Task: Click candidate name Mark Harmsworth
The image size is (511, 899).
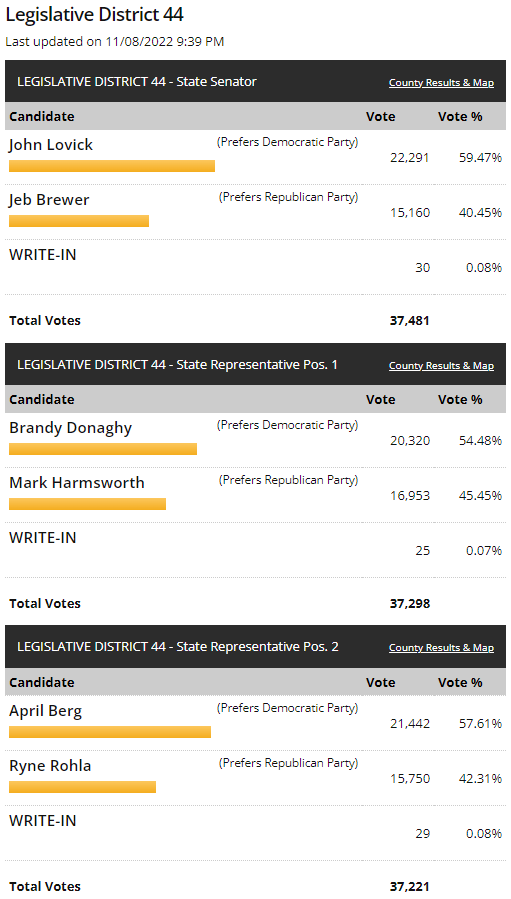Action: point(77,483)
